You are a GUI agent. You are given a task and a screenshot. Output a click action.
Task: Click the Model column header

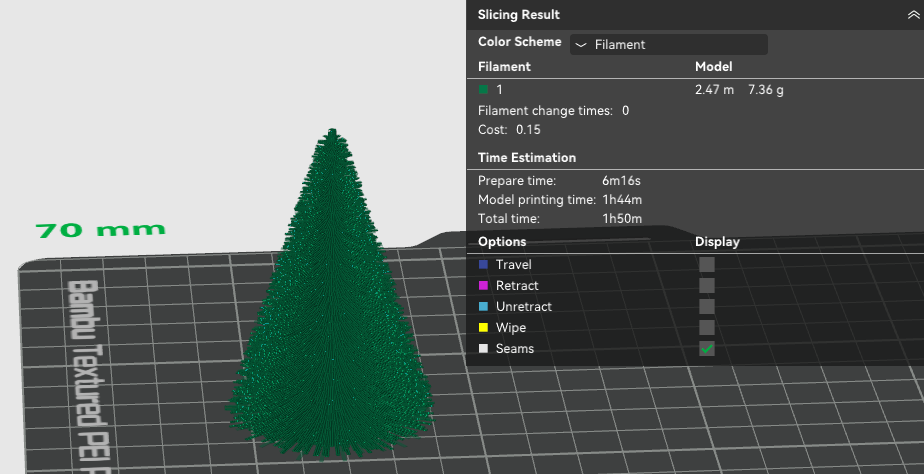[714, 67]
